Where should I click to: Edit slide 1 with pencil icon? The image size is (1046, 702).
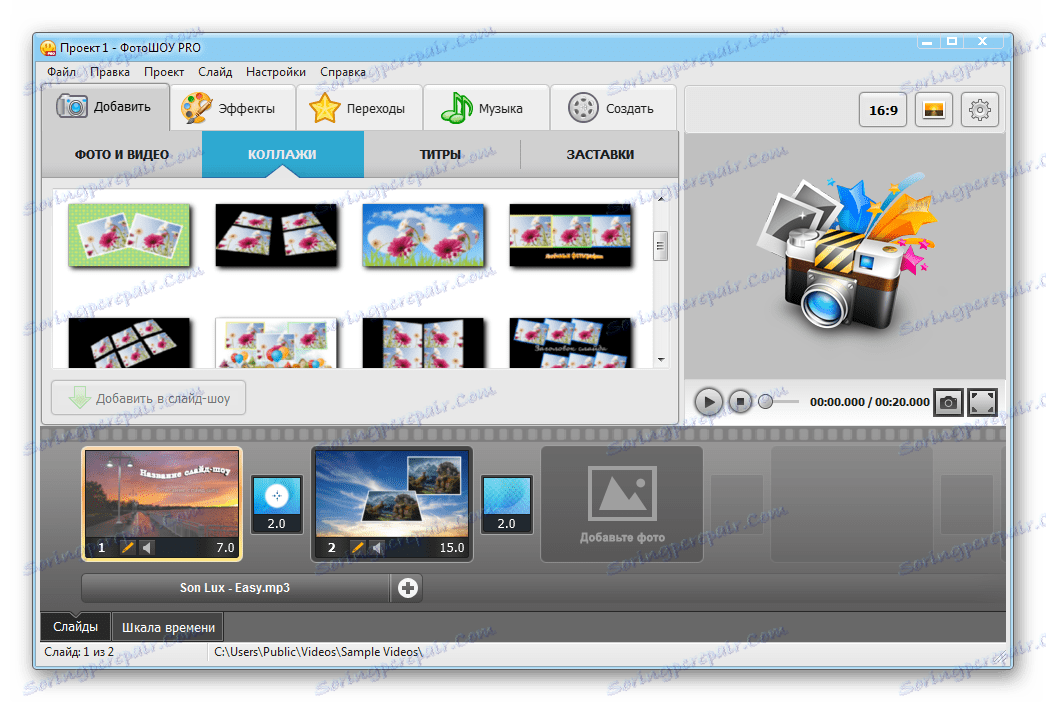pyautogui.click(x=127, y=547)
